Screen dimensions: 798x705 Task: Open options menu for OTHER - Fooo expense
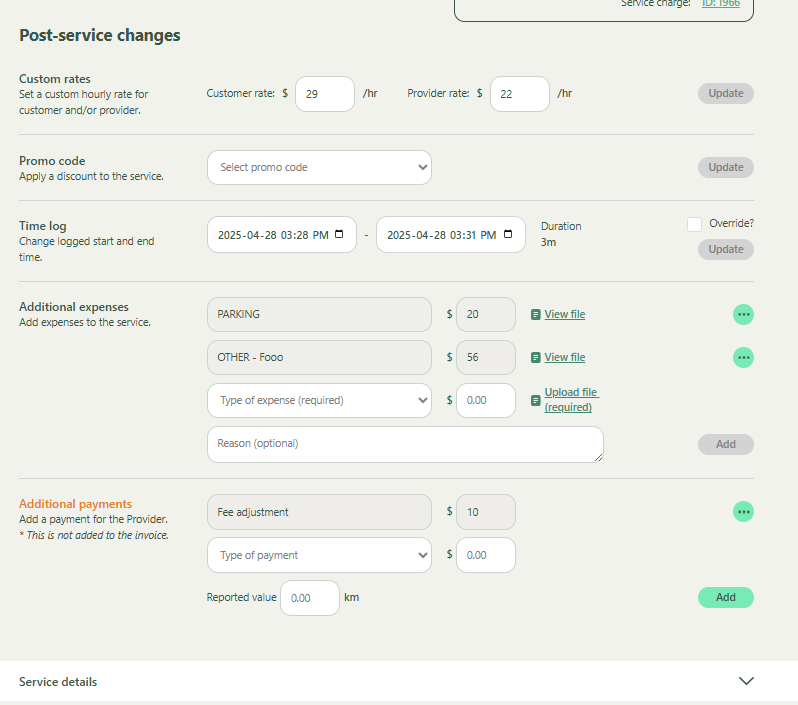coord(743,357)
